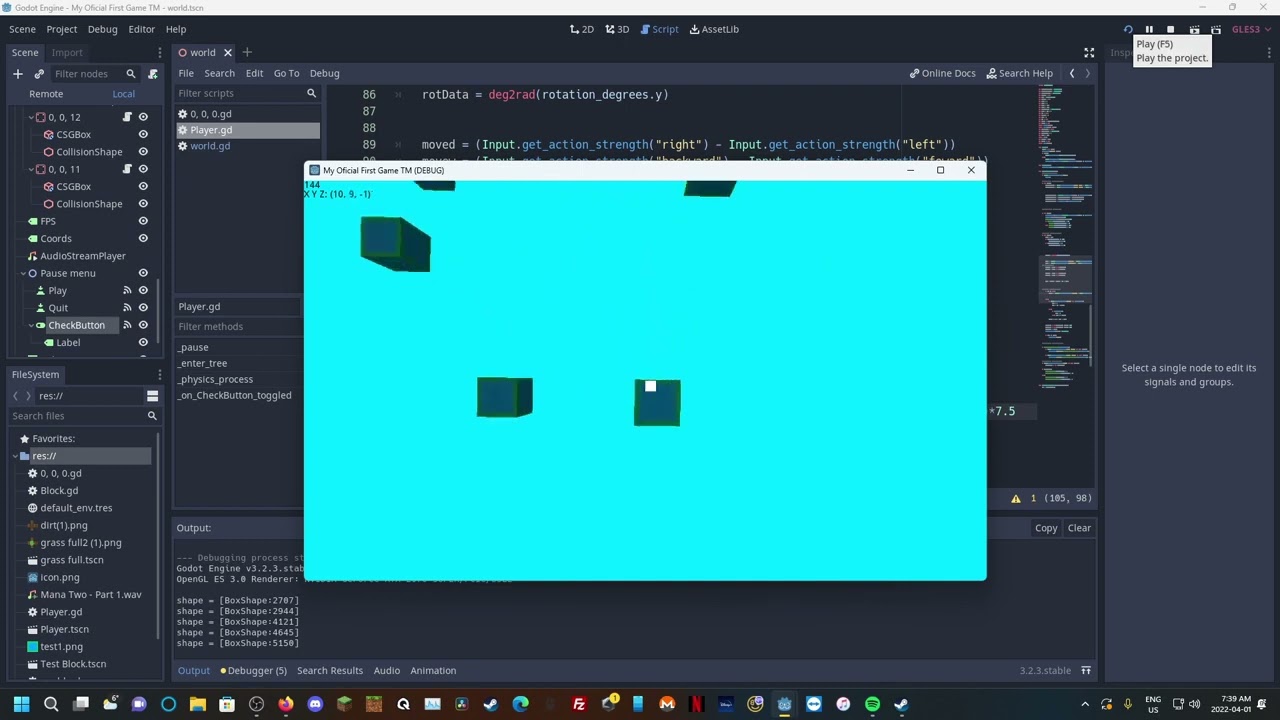Collapse the 0, 0, 11 node
The width and height of the screenshot is (1280, 720).
tap(30, 169)
